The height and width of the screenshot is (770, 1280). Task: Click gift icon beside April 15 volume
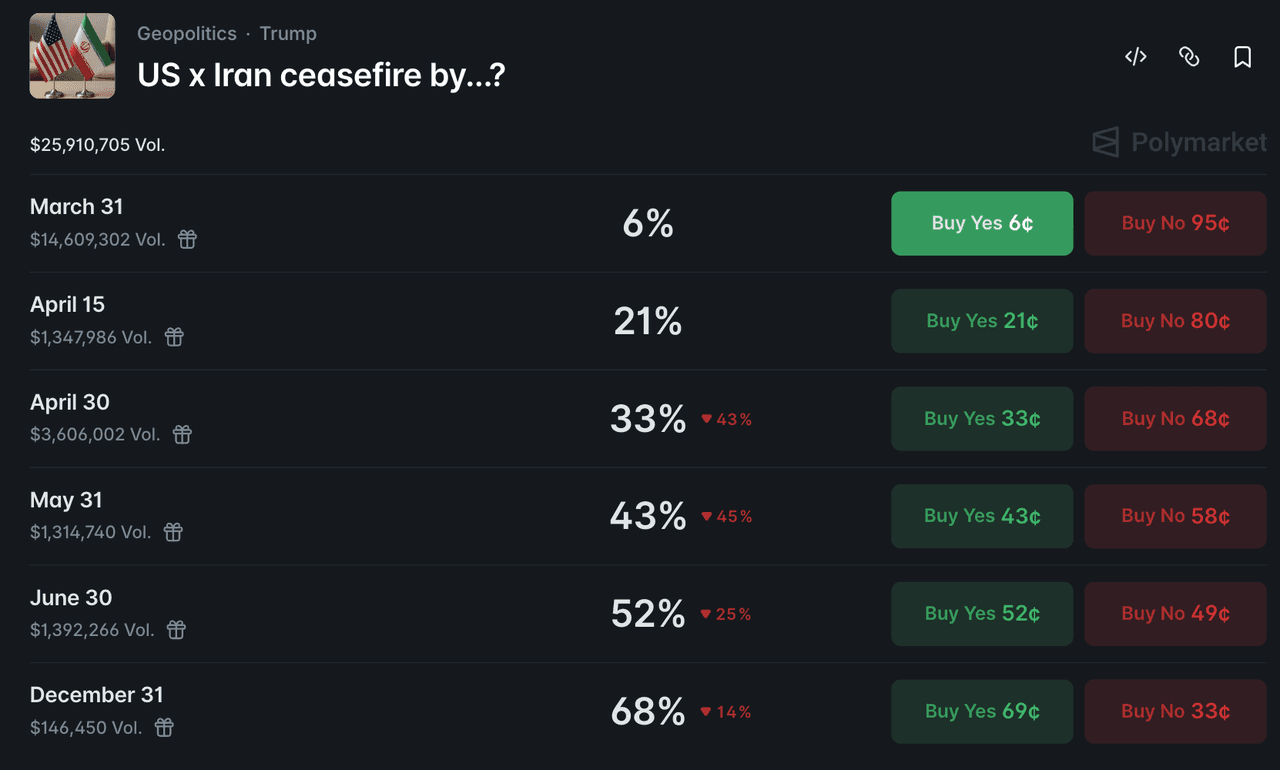[x=174, y=337]
